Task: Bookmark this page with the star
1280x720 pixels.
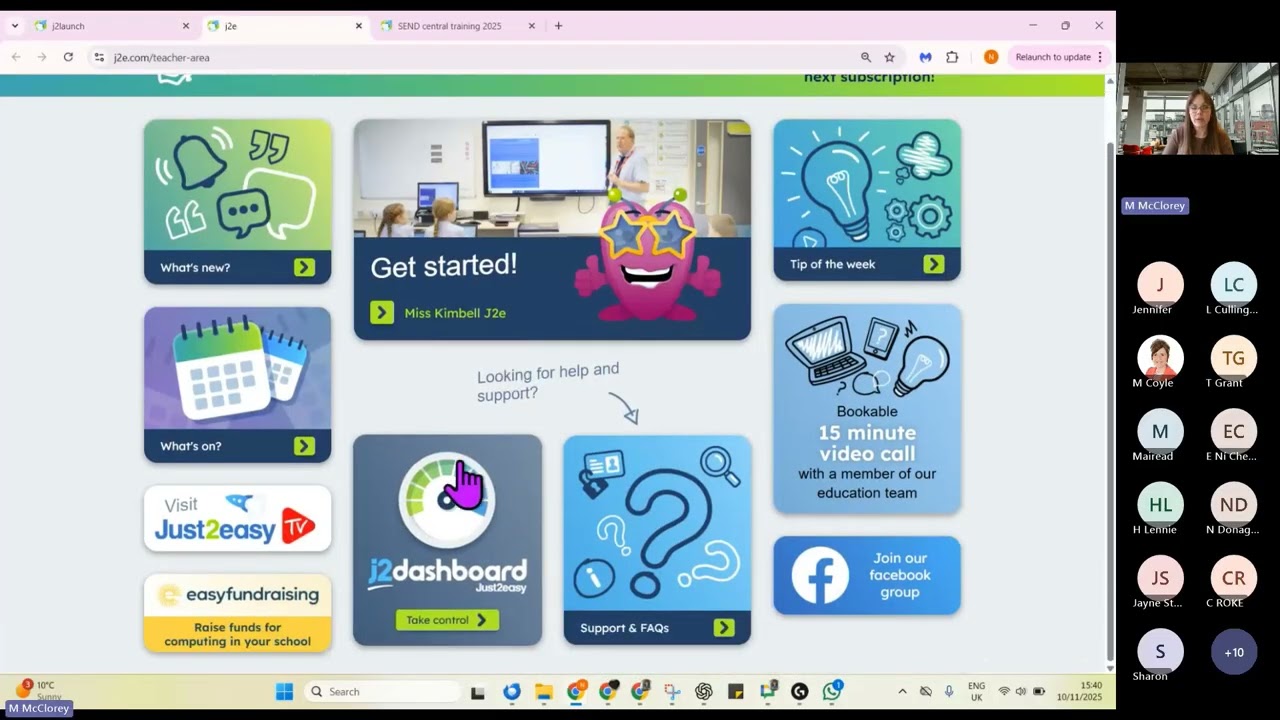Action: [889, 57]
